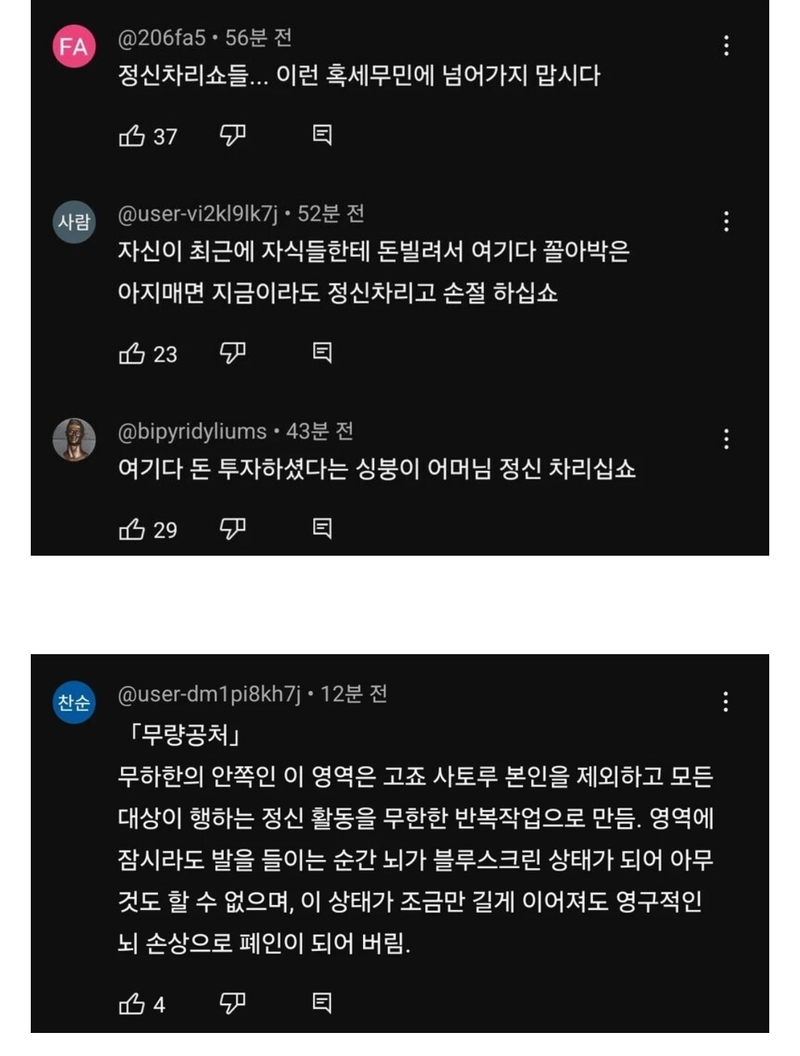Open the @206fa5 username link
This screenshot has width=800, height=1056.
coord(162,38)
